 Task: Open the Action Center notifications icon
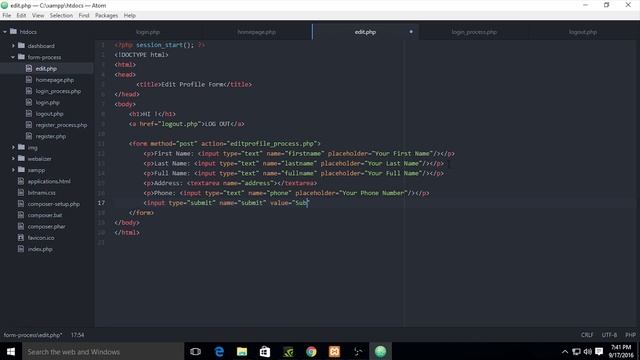pyautogui.click(x=599, y=351)
